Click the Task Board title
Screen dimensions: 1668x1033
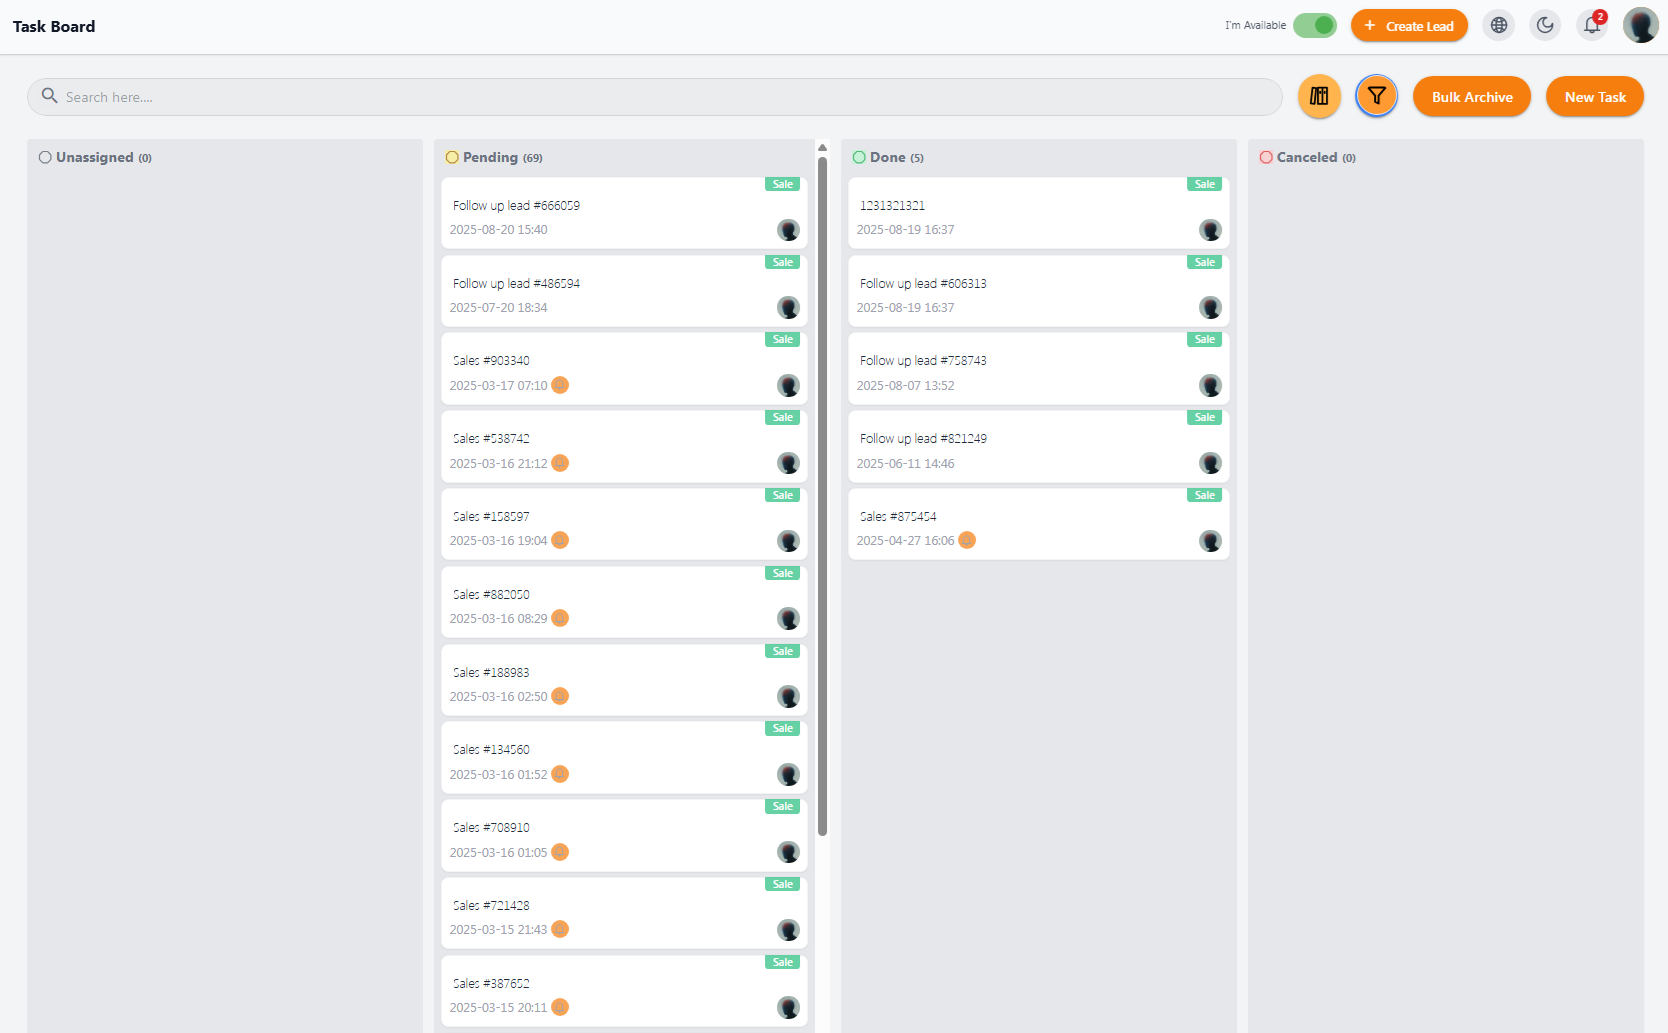click(x=54, y=27)
